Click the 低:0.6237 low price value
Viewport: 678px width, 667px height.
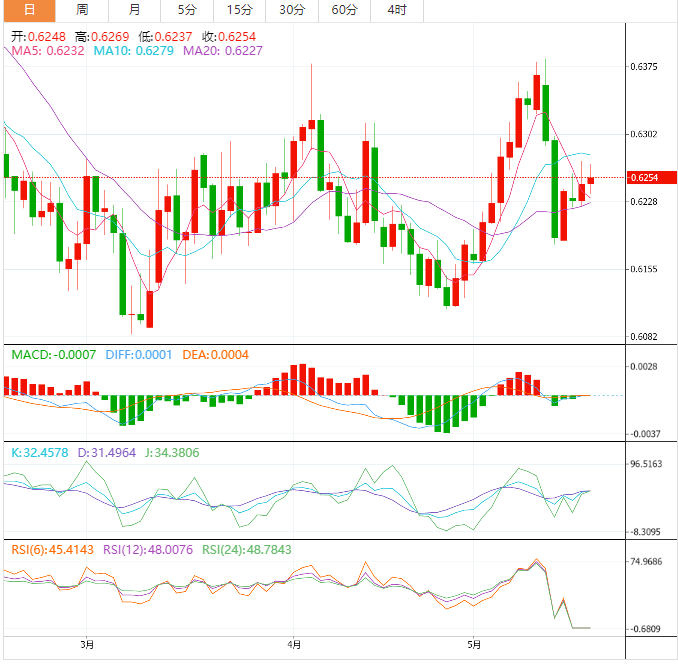pyautogui.click(x=165, y=37)
